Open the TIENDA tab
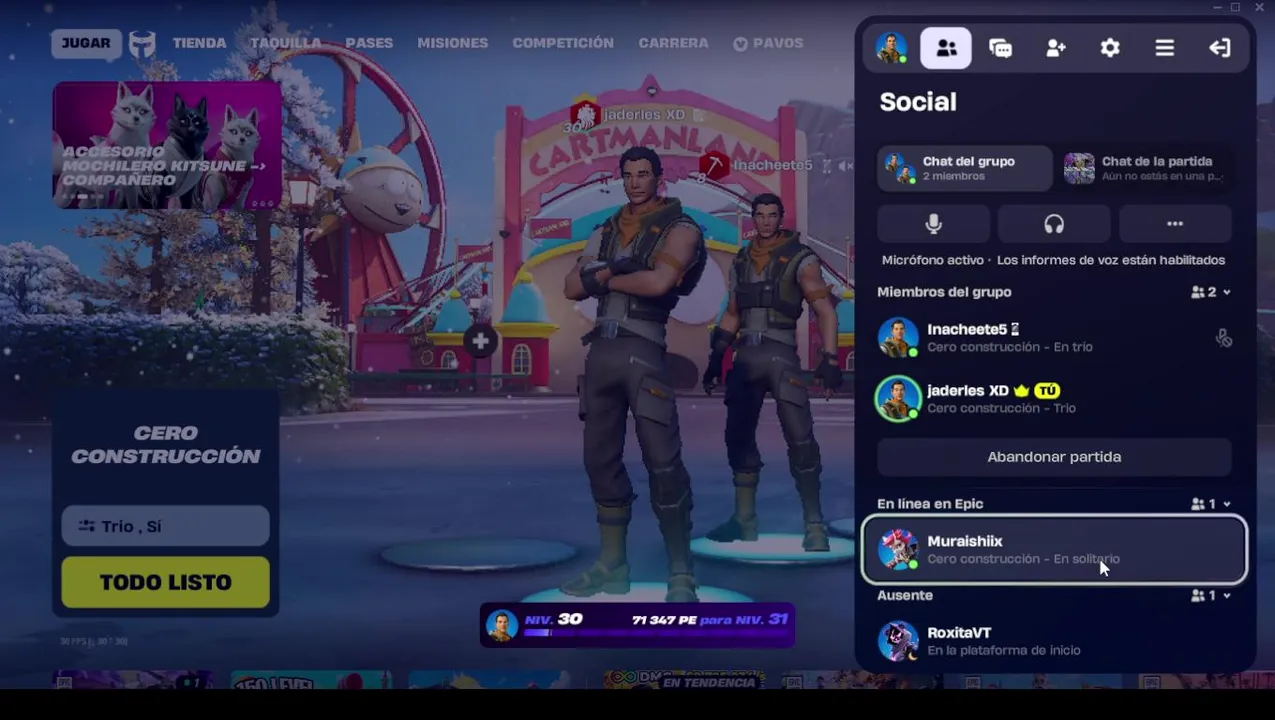The width and height of the screenshot is (1275, 720). click(199, 43)
